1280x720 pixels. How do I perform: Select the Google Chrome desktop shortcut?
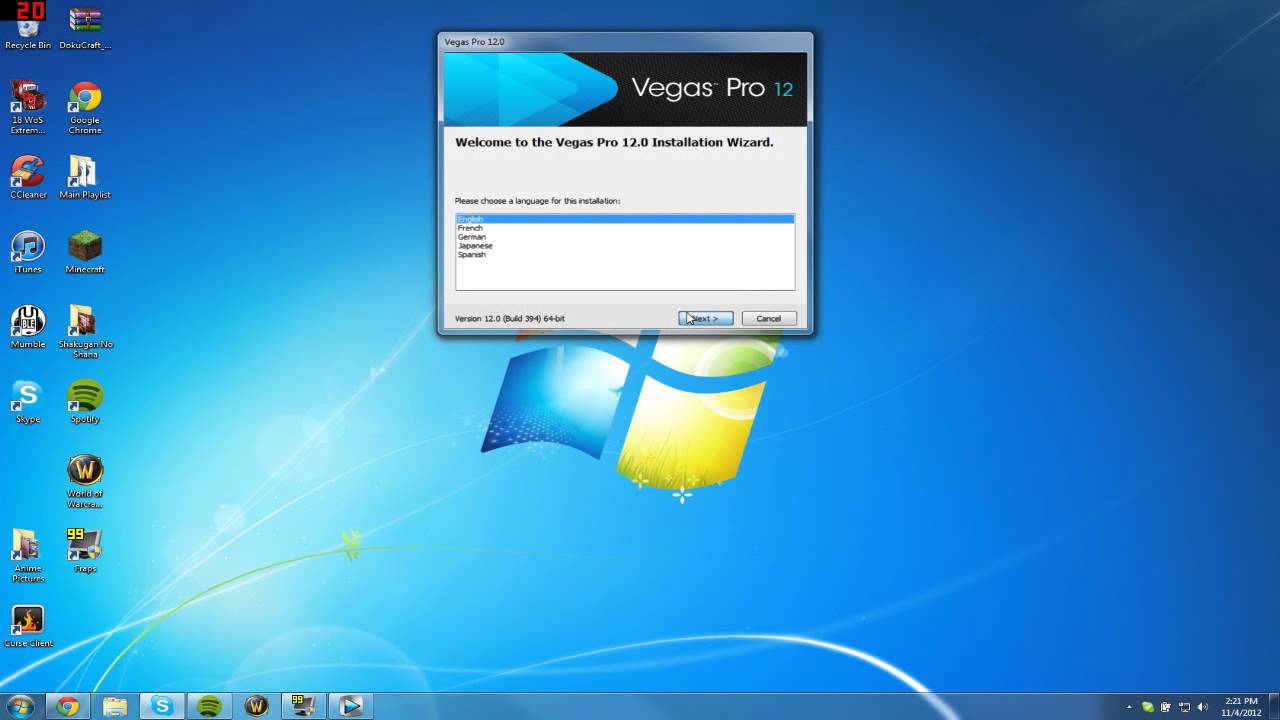pyautogui.click(x=85, y=107)
